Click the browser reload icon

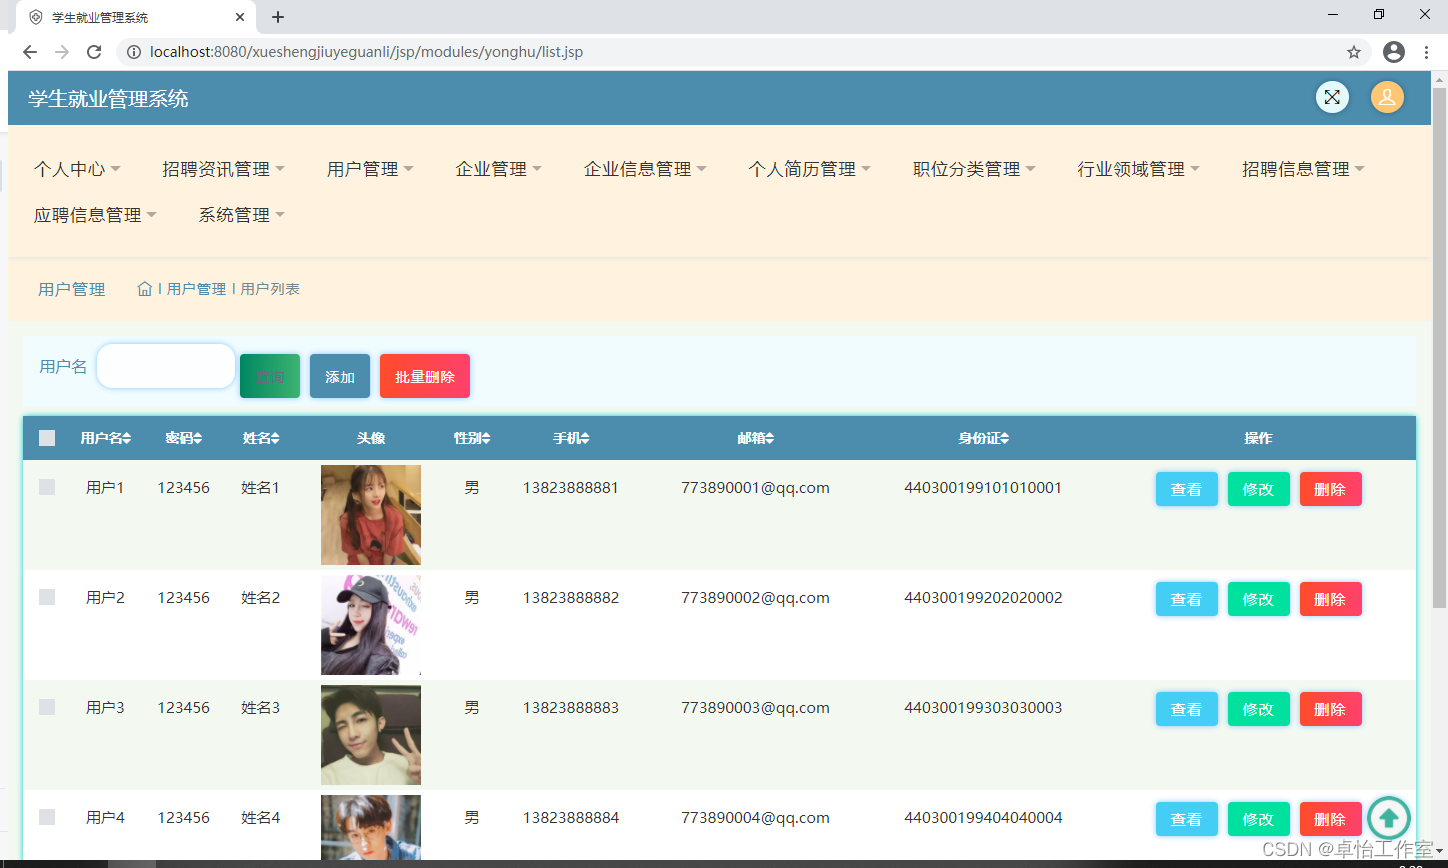point(93,52)
